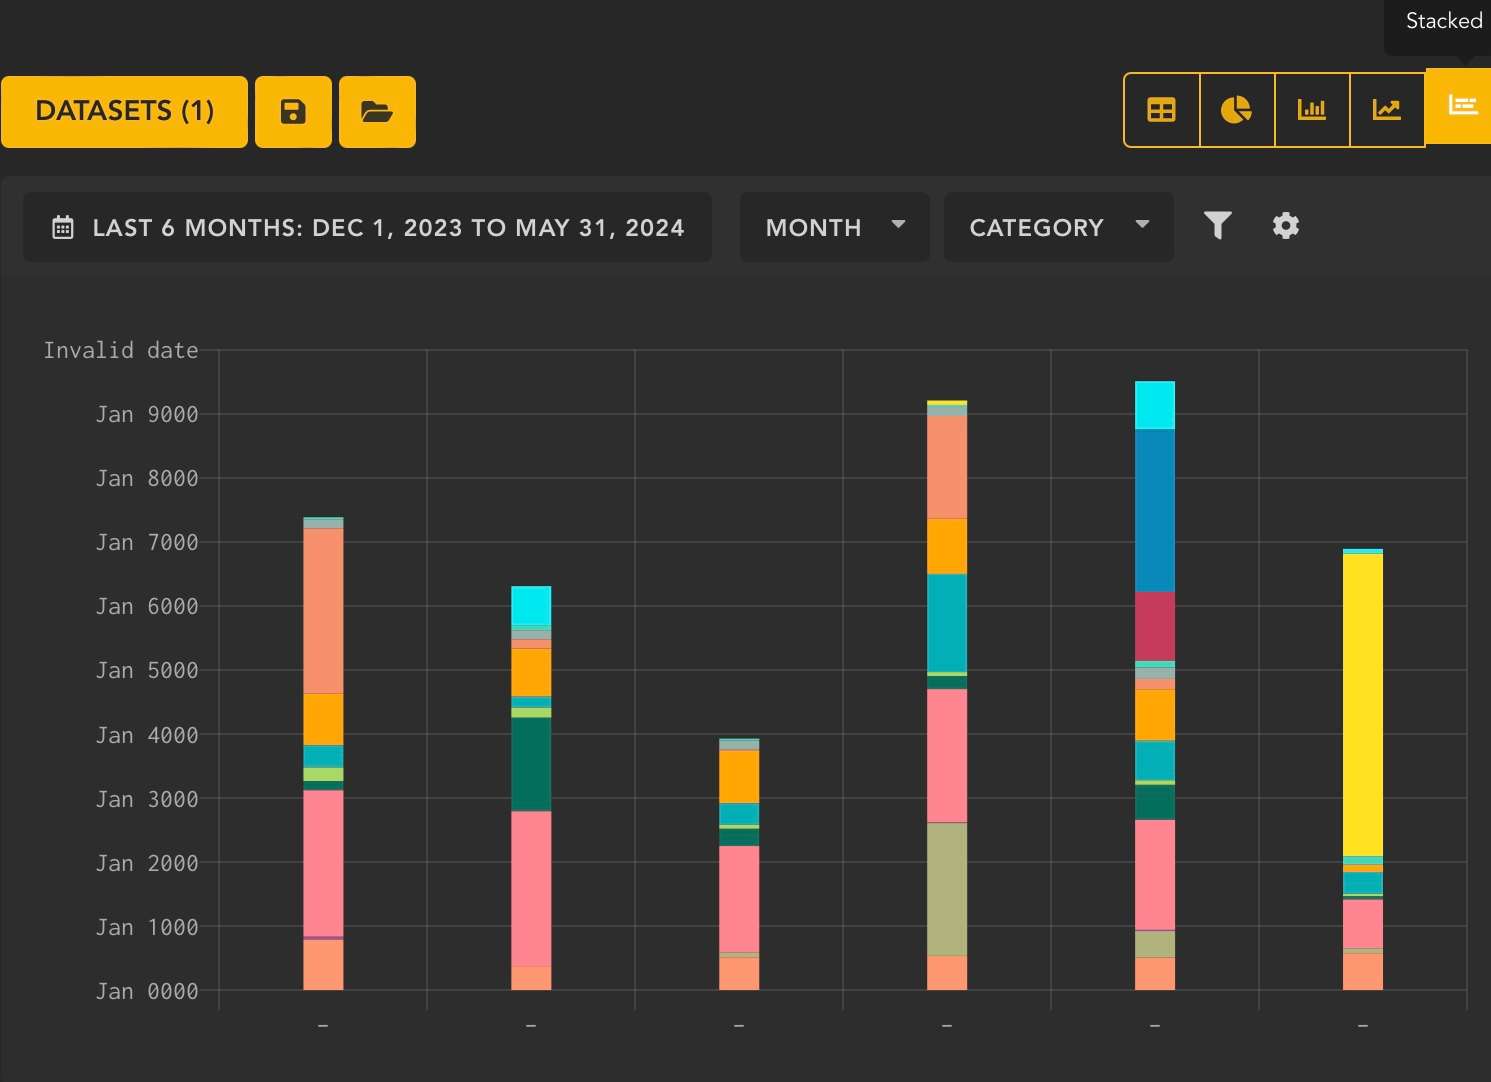Click the dark green segment in the second bar
The height and width of the screenshot is (1082, 1491).
tap(531, 764)
